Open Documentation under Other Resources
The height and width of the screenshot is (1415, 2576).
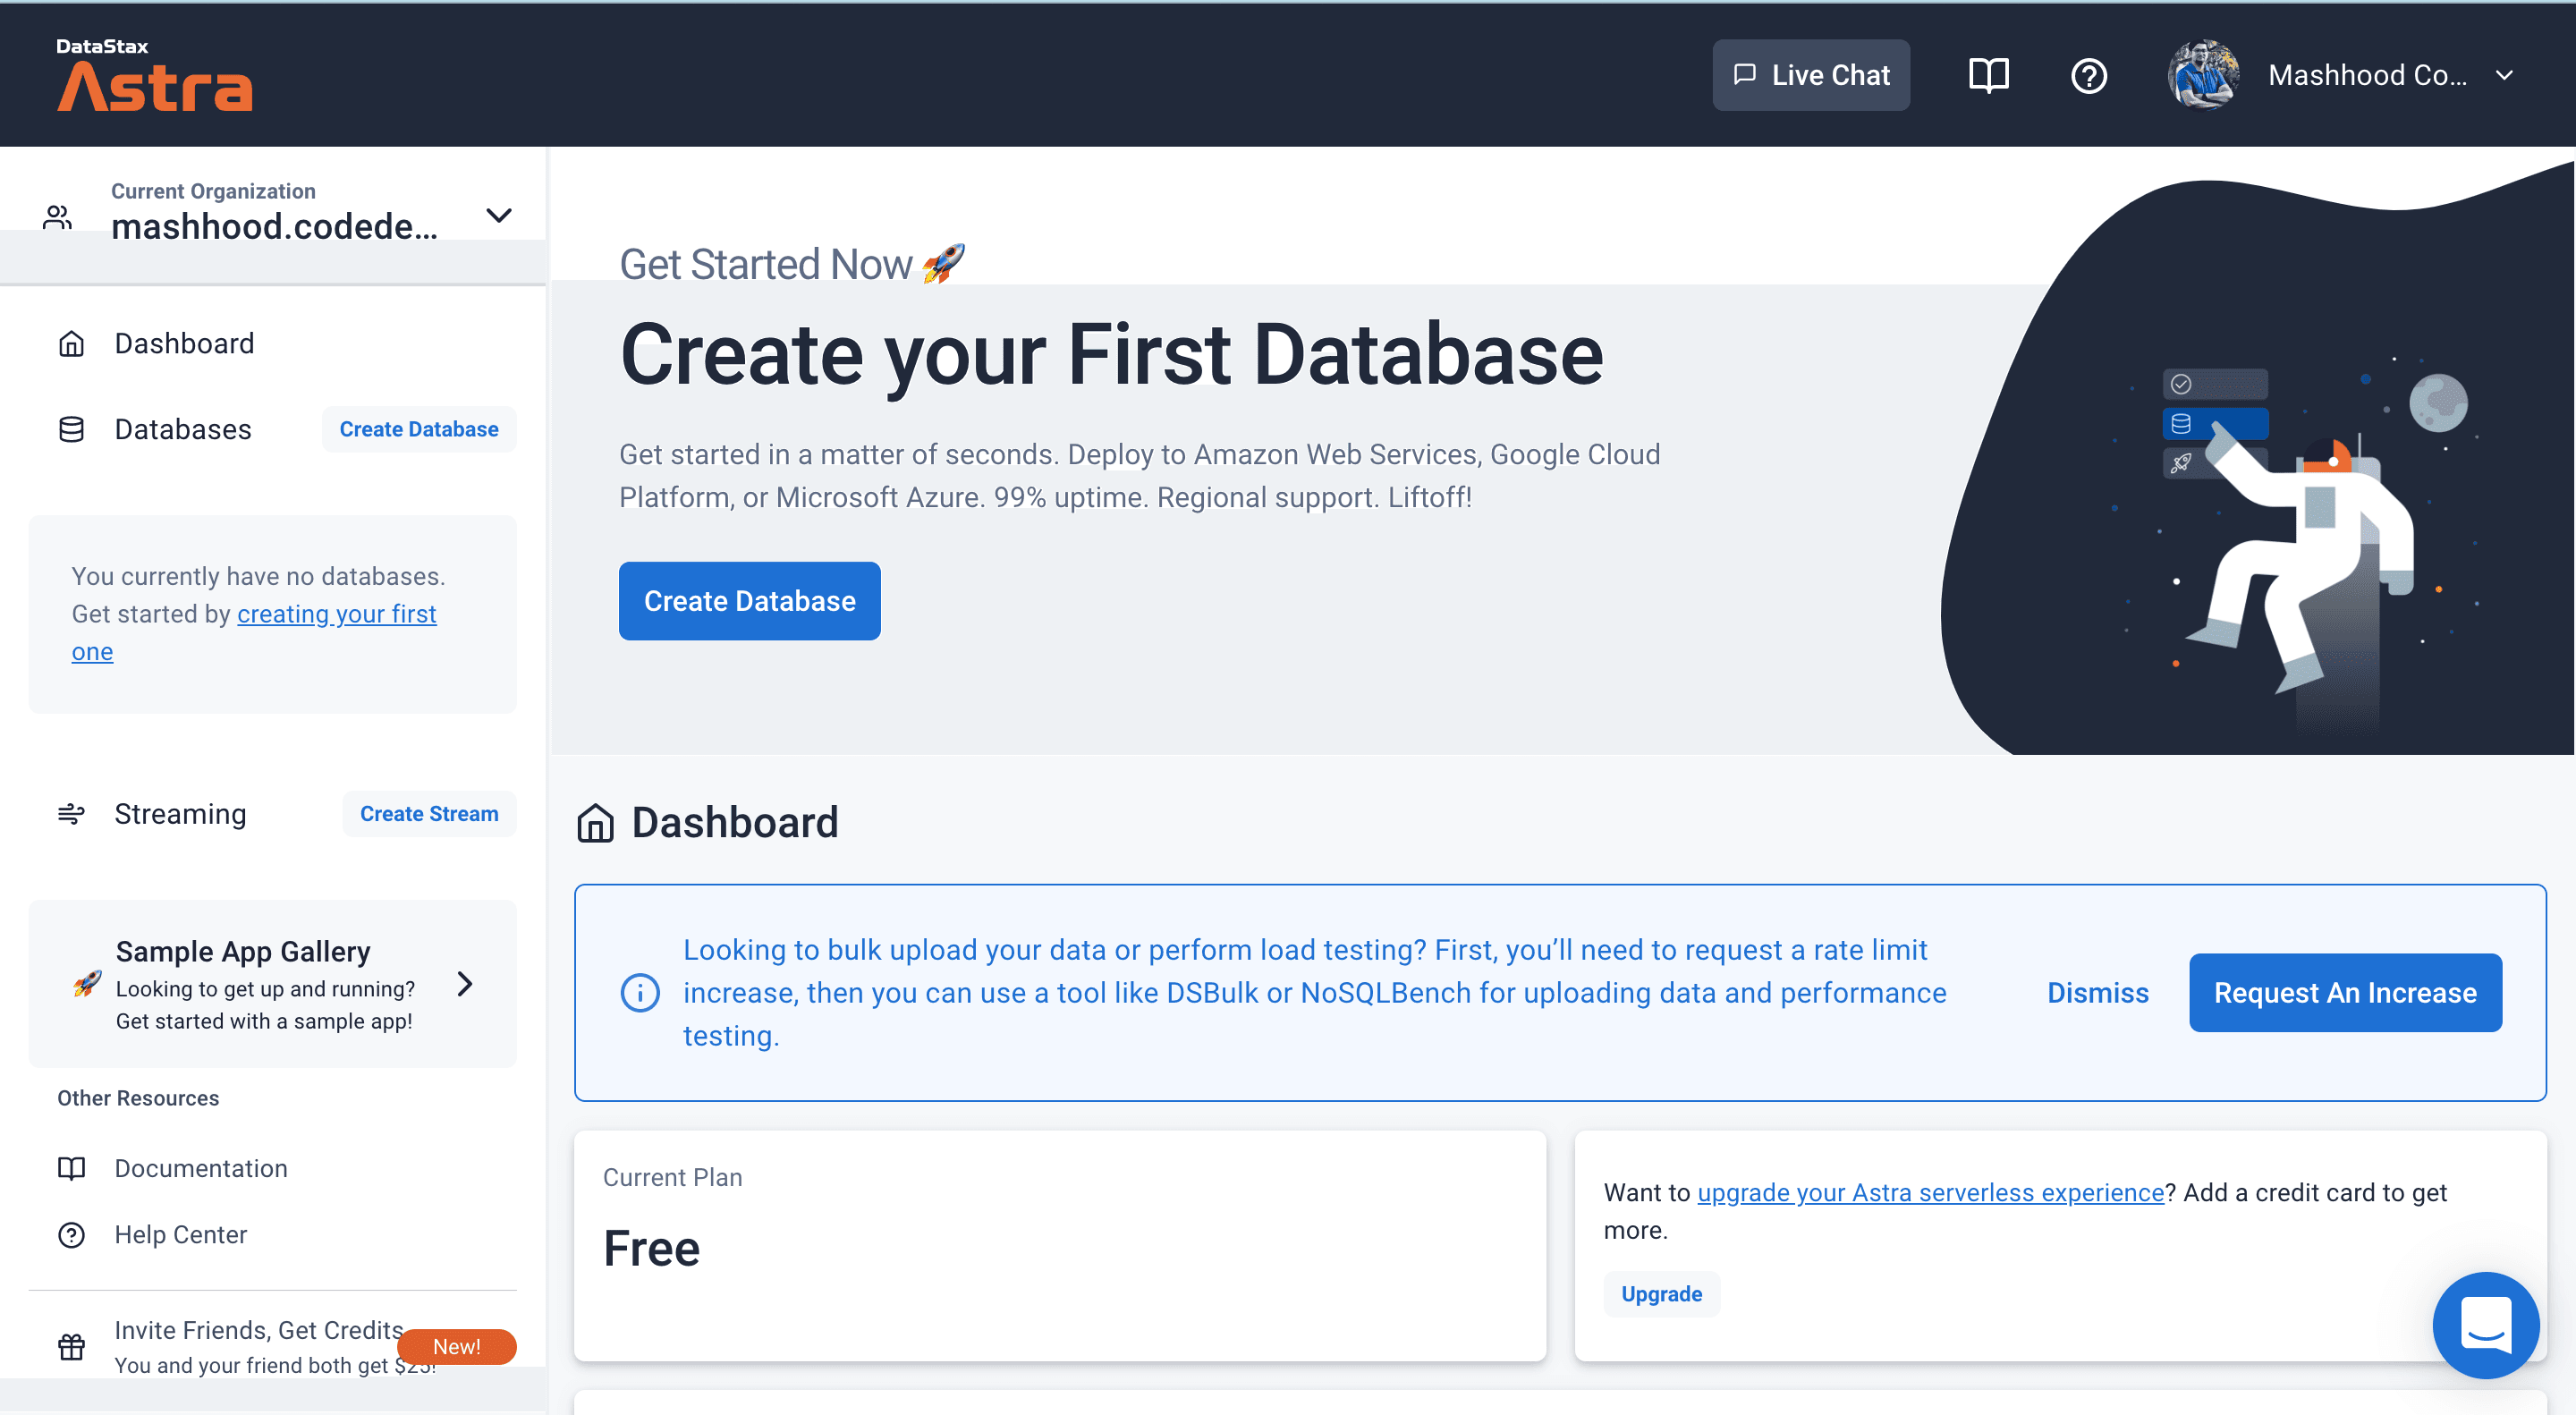coord(201,1168)
